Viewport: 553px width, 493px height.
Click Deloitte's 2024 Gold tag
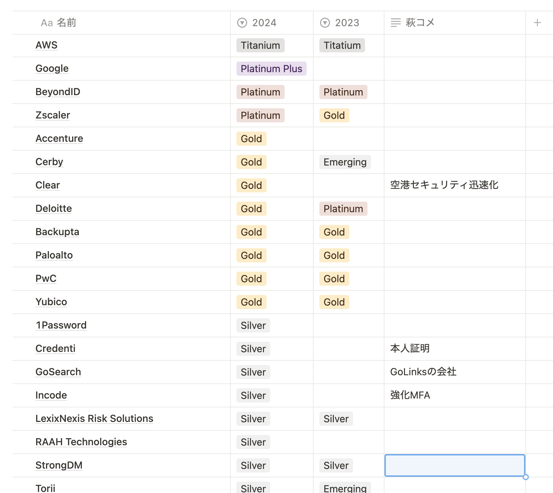click(251, 209)
